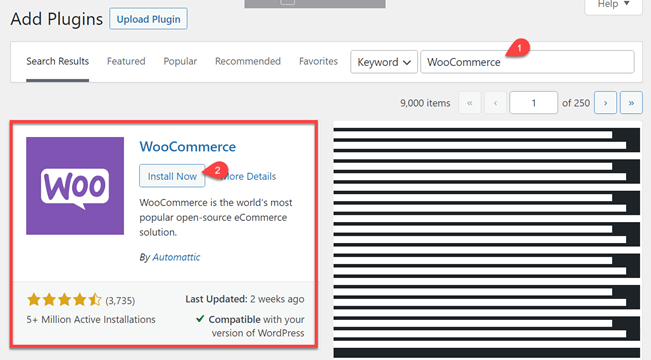Go to the first page of results

(x=470, y=103)
